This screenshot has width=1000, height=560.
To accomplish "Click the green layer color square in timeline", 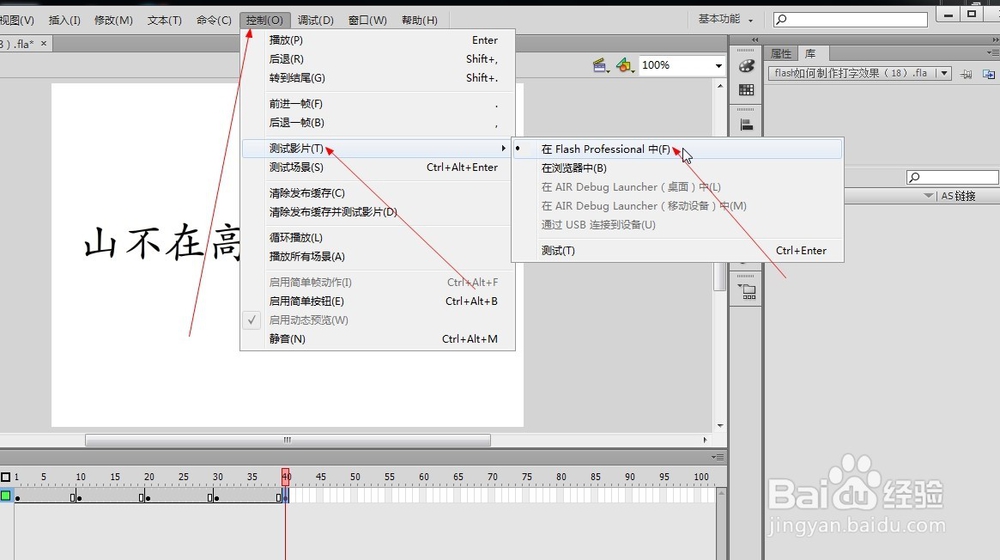I will coord(6,496).
